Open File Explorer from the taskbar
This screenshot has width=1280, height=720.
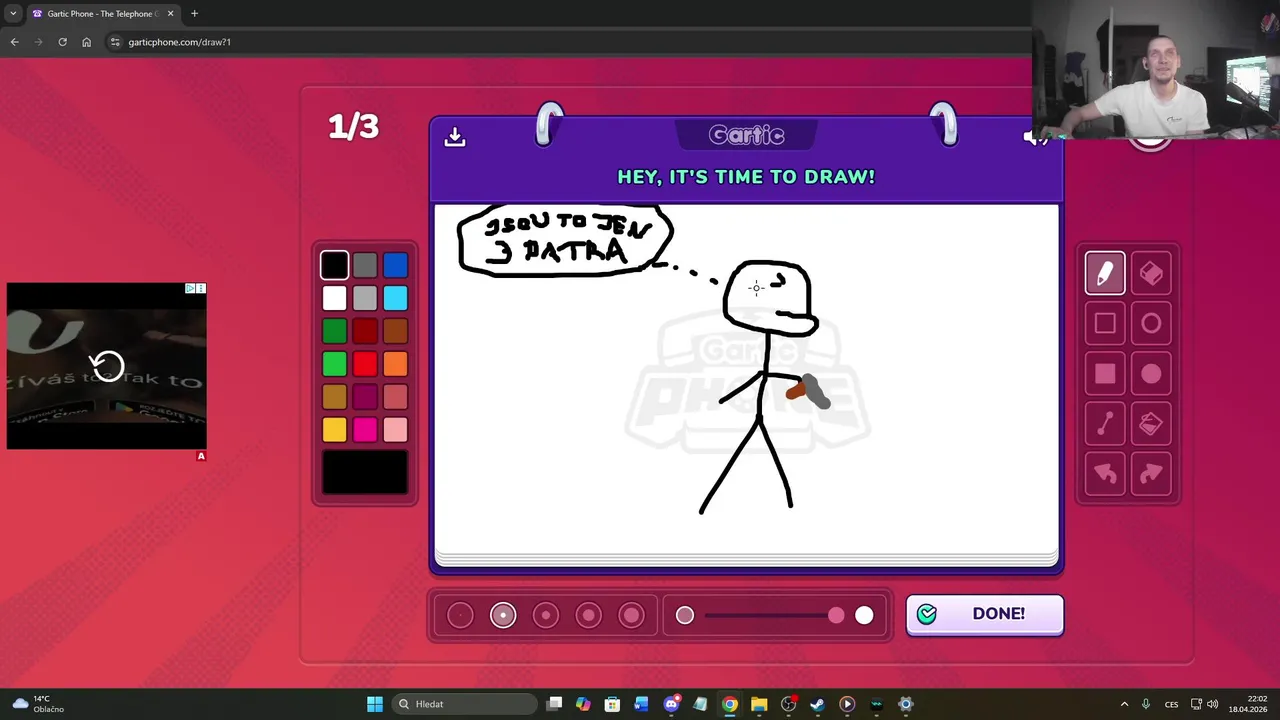[759, 704]
